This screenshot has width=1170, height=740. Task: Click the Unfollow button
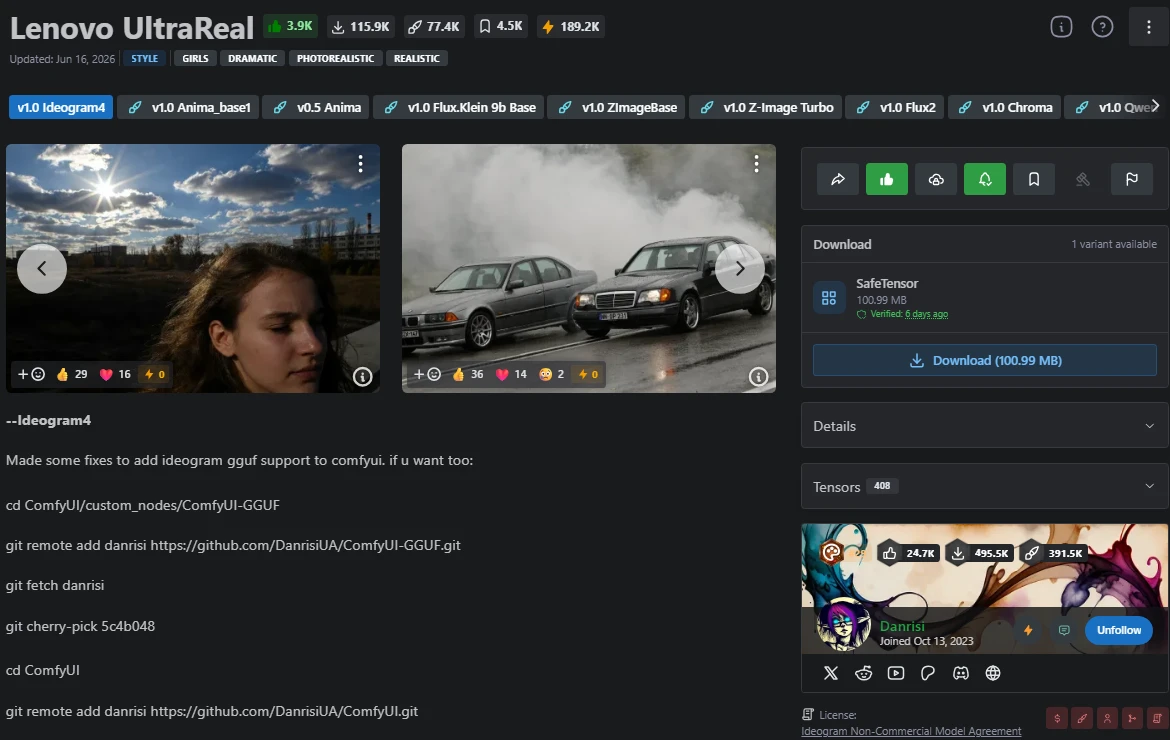[x=1119, y=630]
